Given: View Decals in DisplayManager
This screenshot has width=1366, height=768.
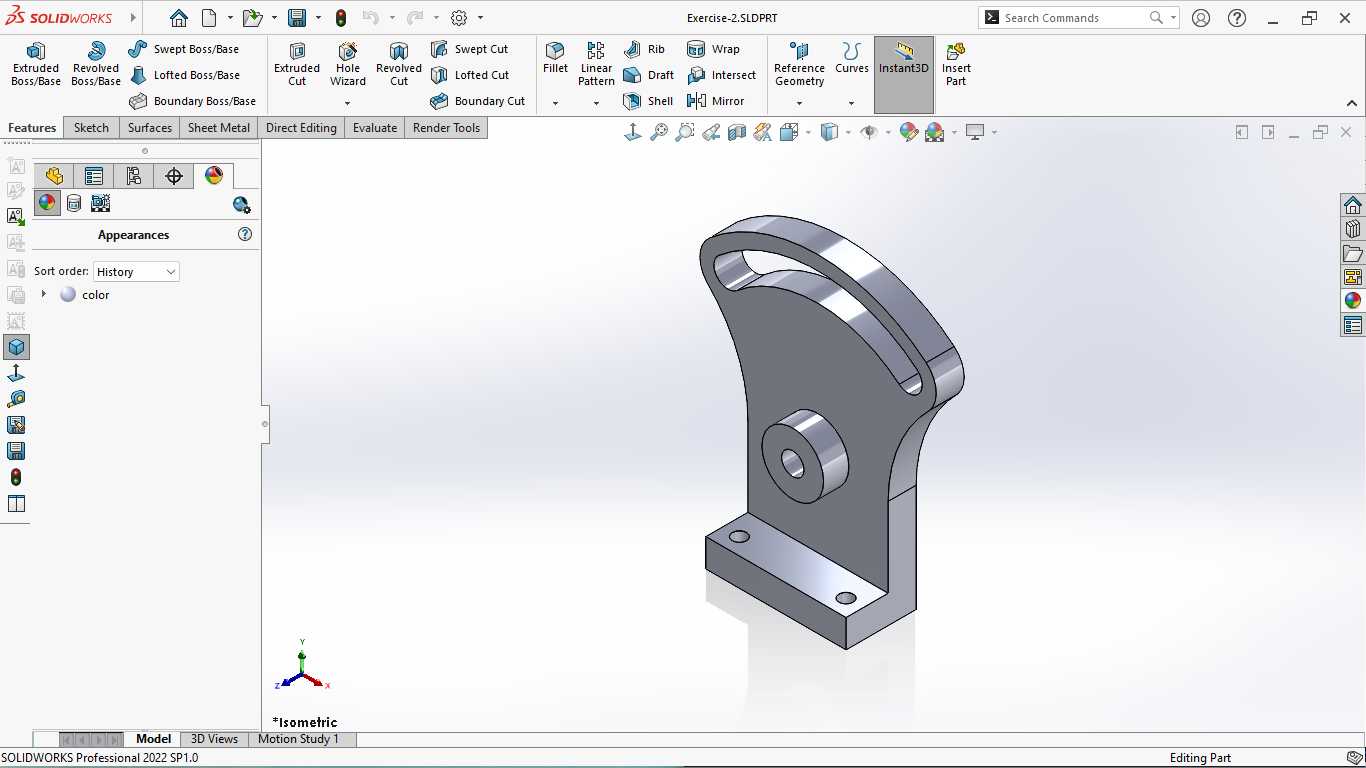Looking at the screenshot, I should [74, 203].
